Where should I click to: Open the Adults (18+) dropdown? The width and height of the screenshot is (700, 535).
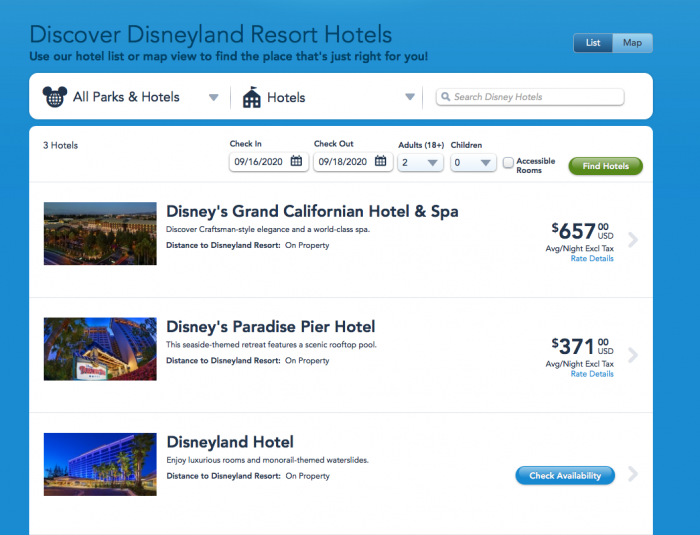click(x=421, y=162)
